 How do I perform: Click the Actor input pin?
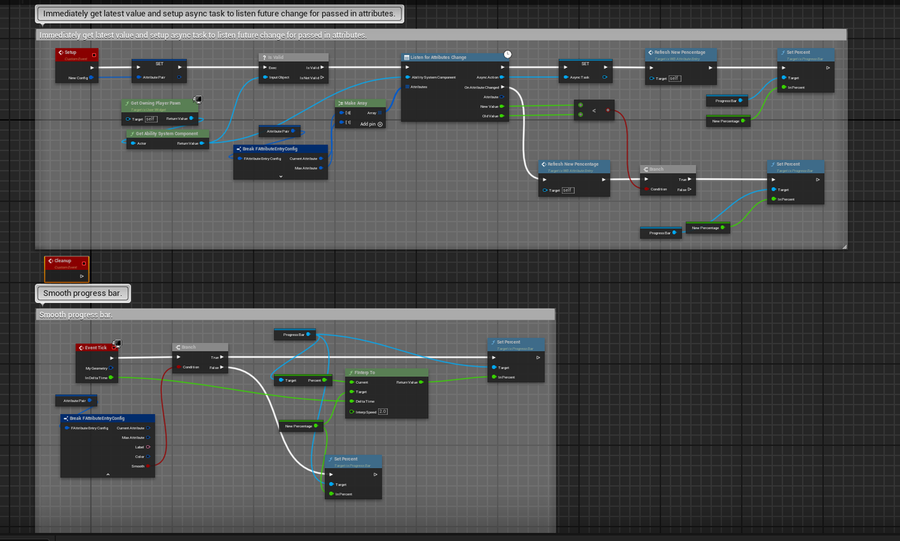coord(133,143)
